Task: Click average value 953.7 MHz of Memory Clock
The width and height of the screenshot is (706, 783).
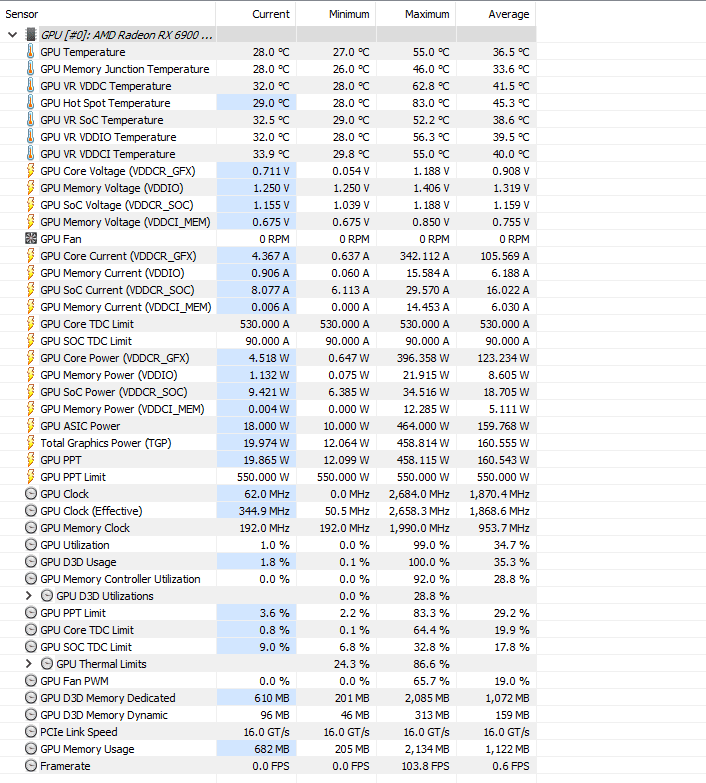Action: [x=504, y=528]
